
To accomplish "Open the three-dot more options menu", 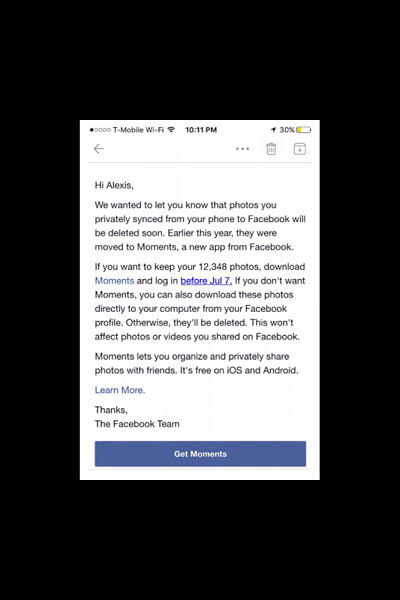I will [x=242, y=148].
